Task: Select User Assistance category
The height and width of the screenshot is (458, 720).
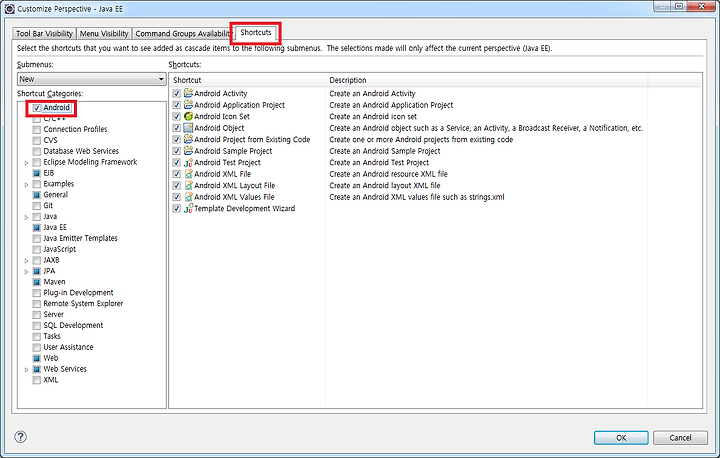Action: tap(68, 347)
